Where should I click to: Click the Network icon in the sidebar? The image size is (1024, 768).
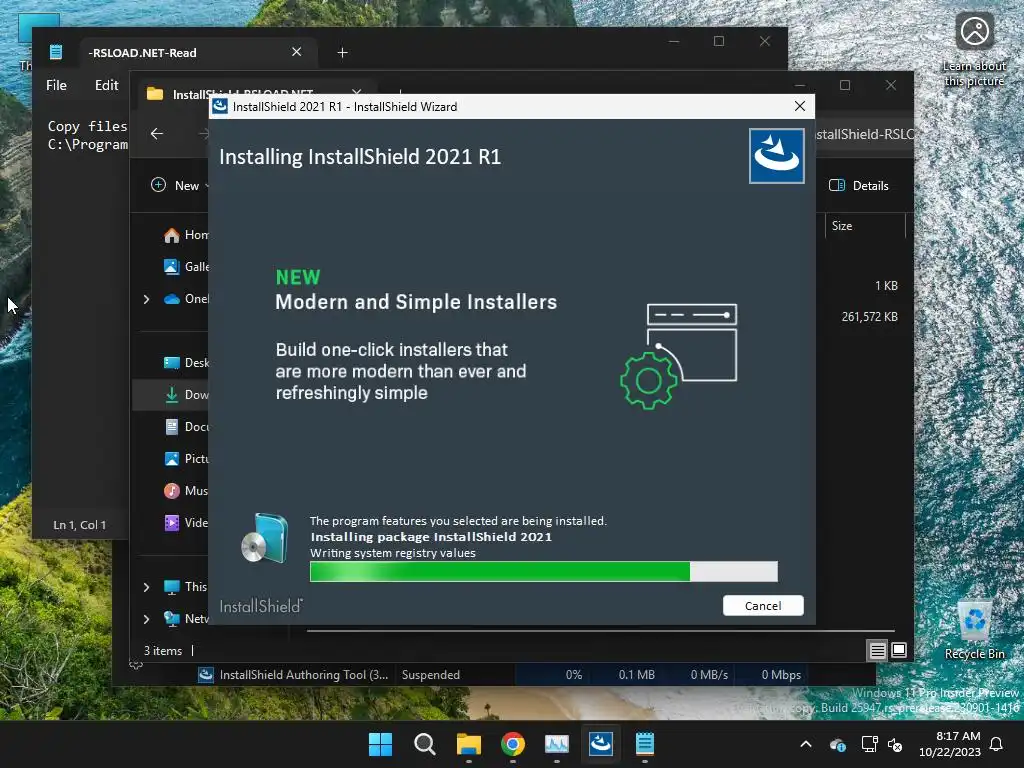[x=172, y=619]
